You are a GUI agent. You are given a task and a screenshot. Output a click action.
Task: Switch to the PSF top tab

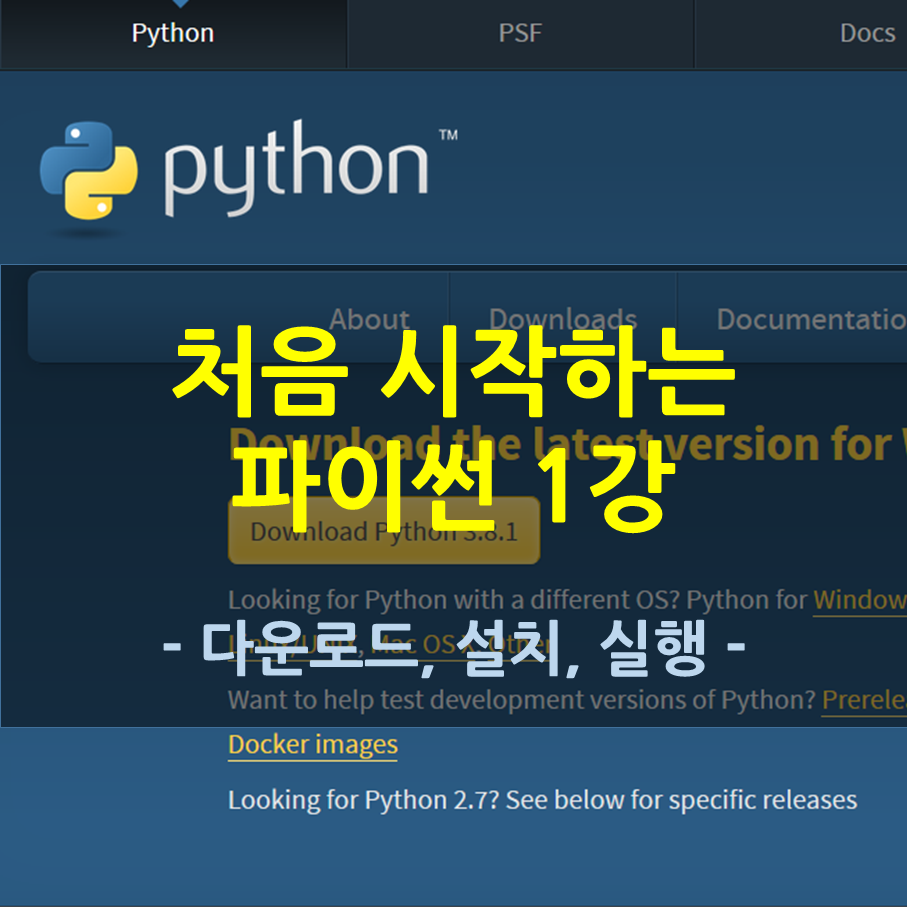[x=520, y=34]
